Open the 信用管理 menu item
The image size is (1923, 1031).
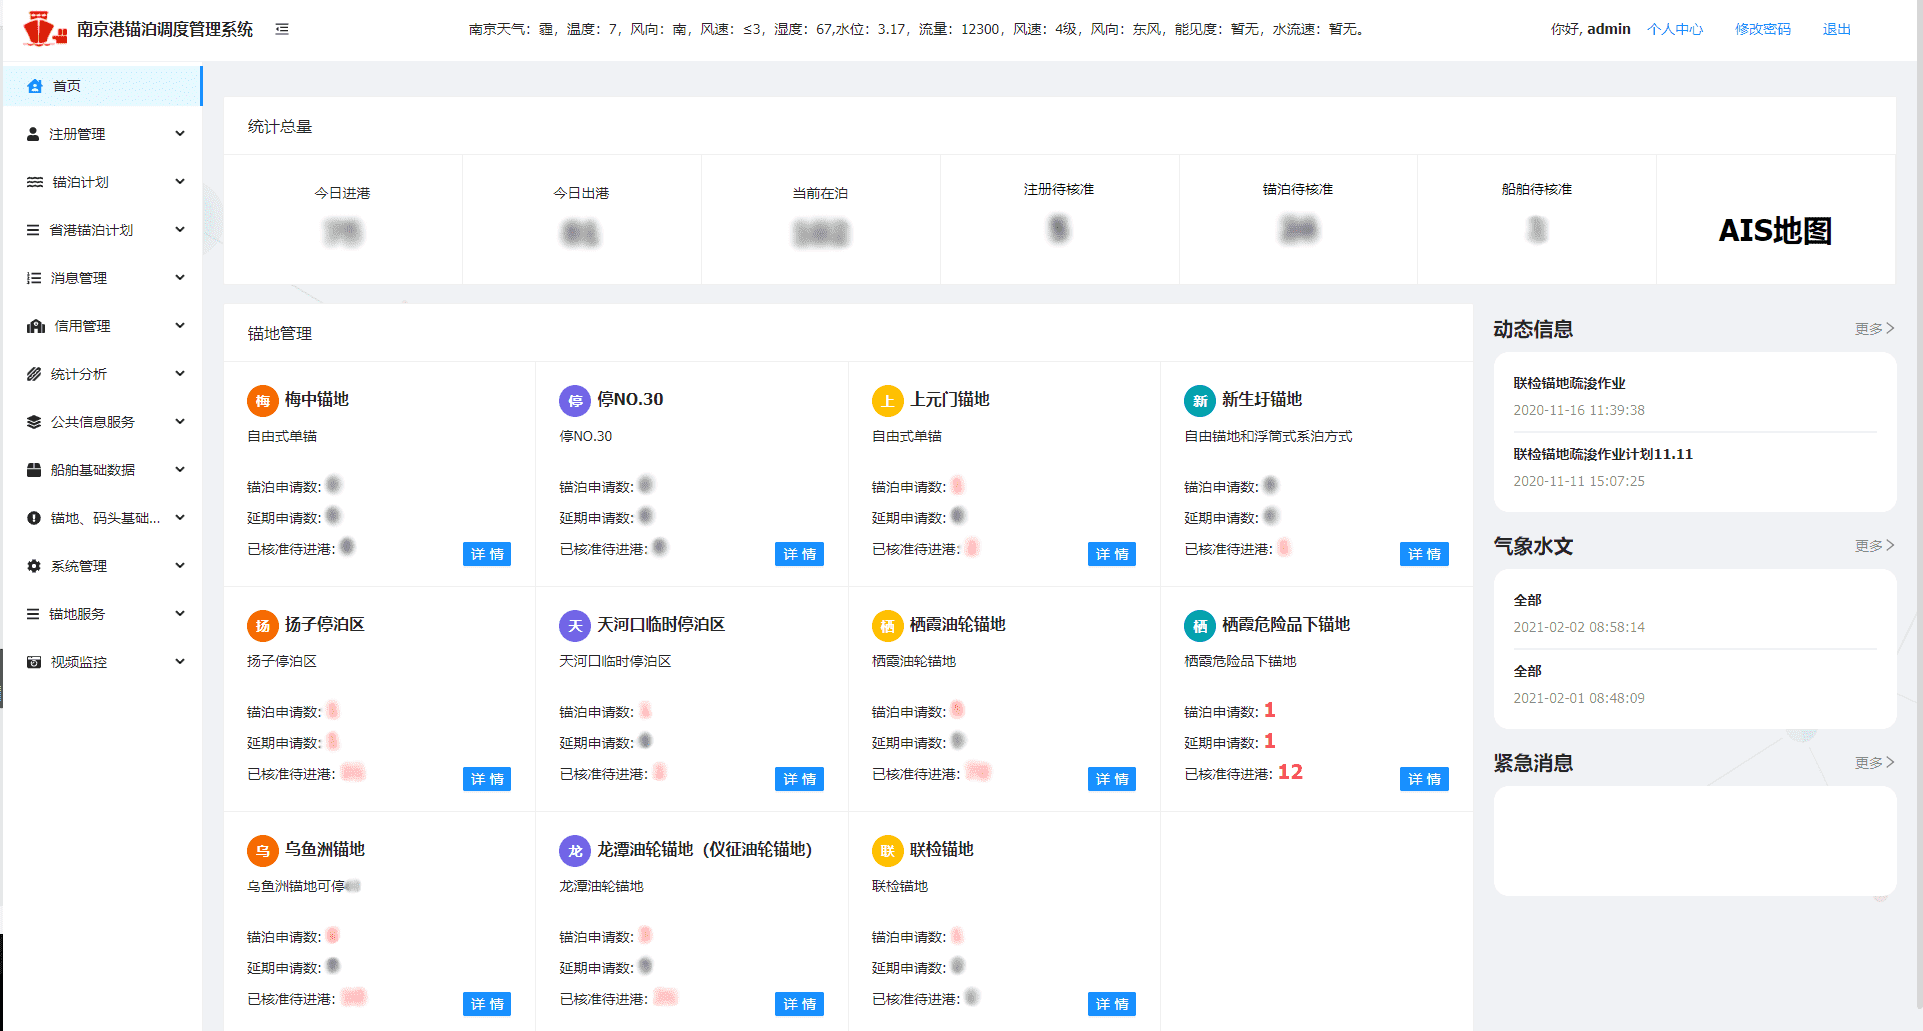[82, 326]
